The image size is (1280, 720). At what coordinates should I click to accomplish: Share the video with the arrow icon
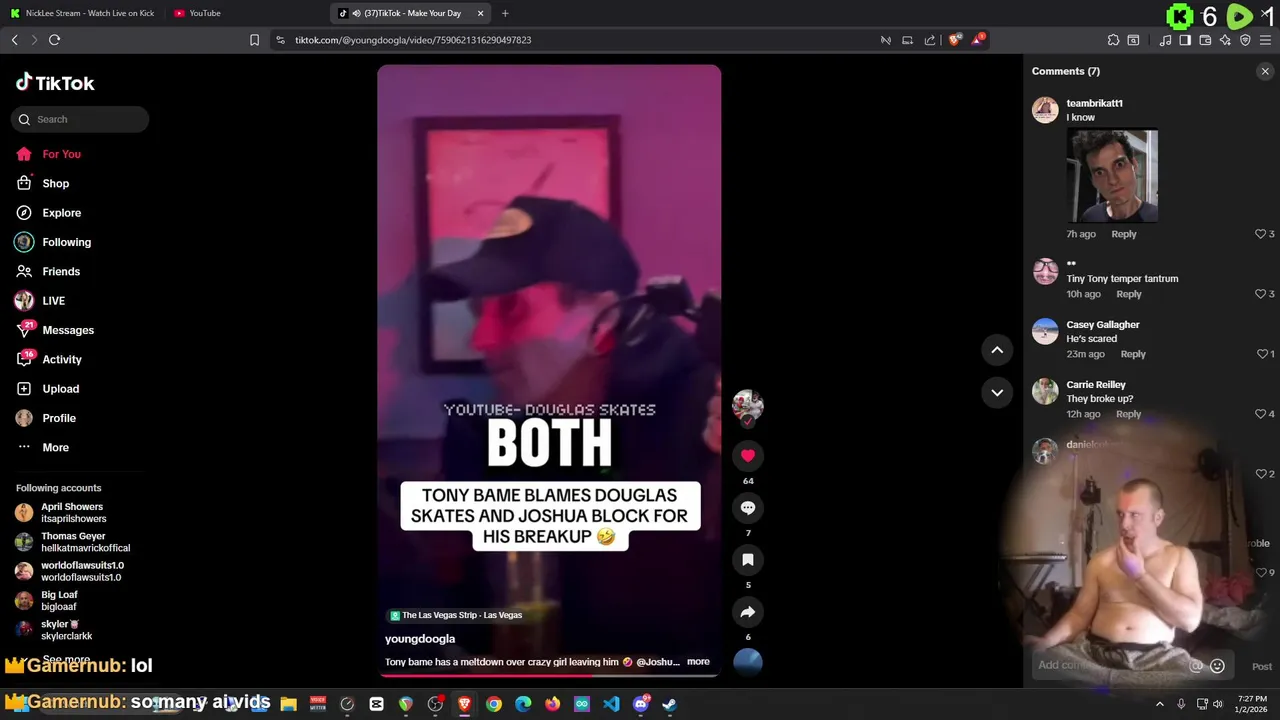pos(748,612)
